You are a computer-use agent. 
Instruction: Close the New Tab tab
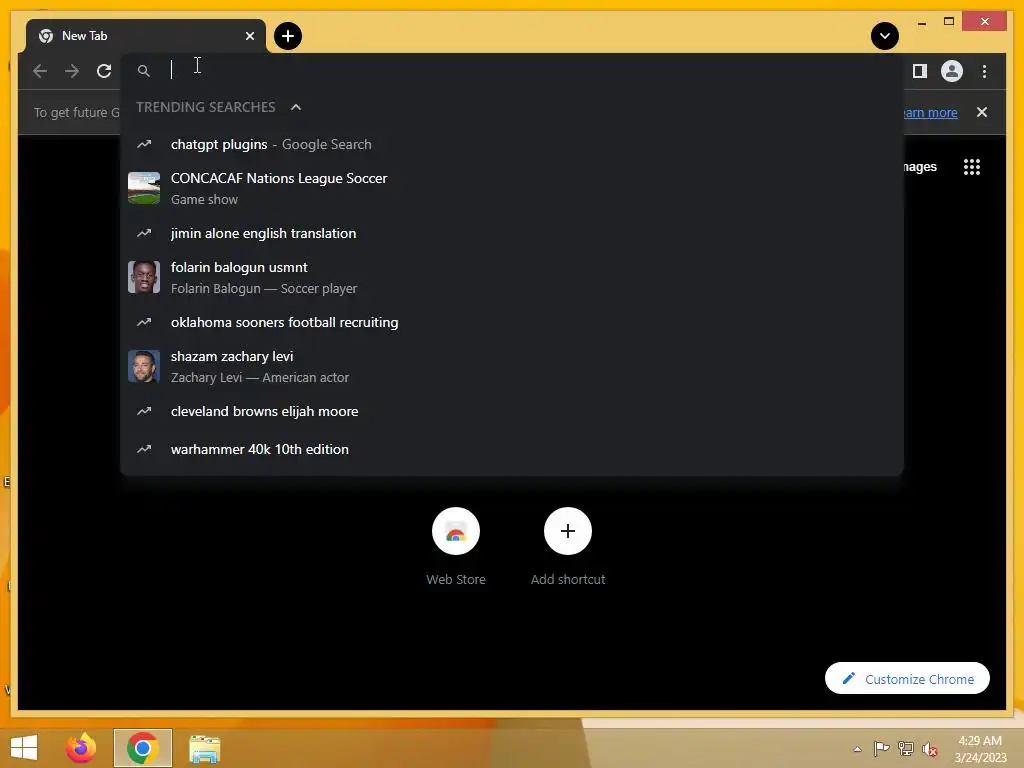249,36
